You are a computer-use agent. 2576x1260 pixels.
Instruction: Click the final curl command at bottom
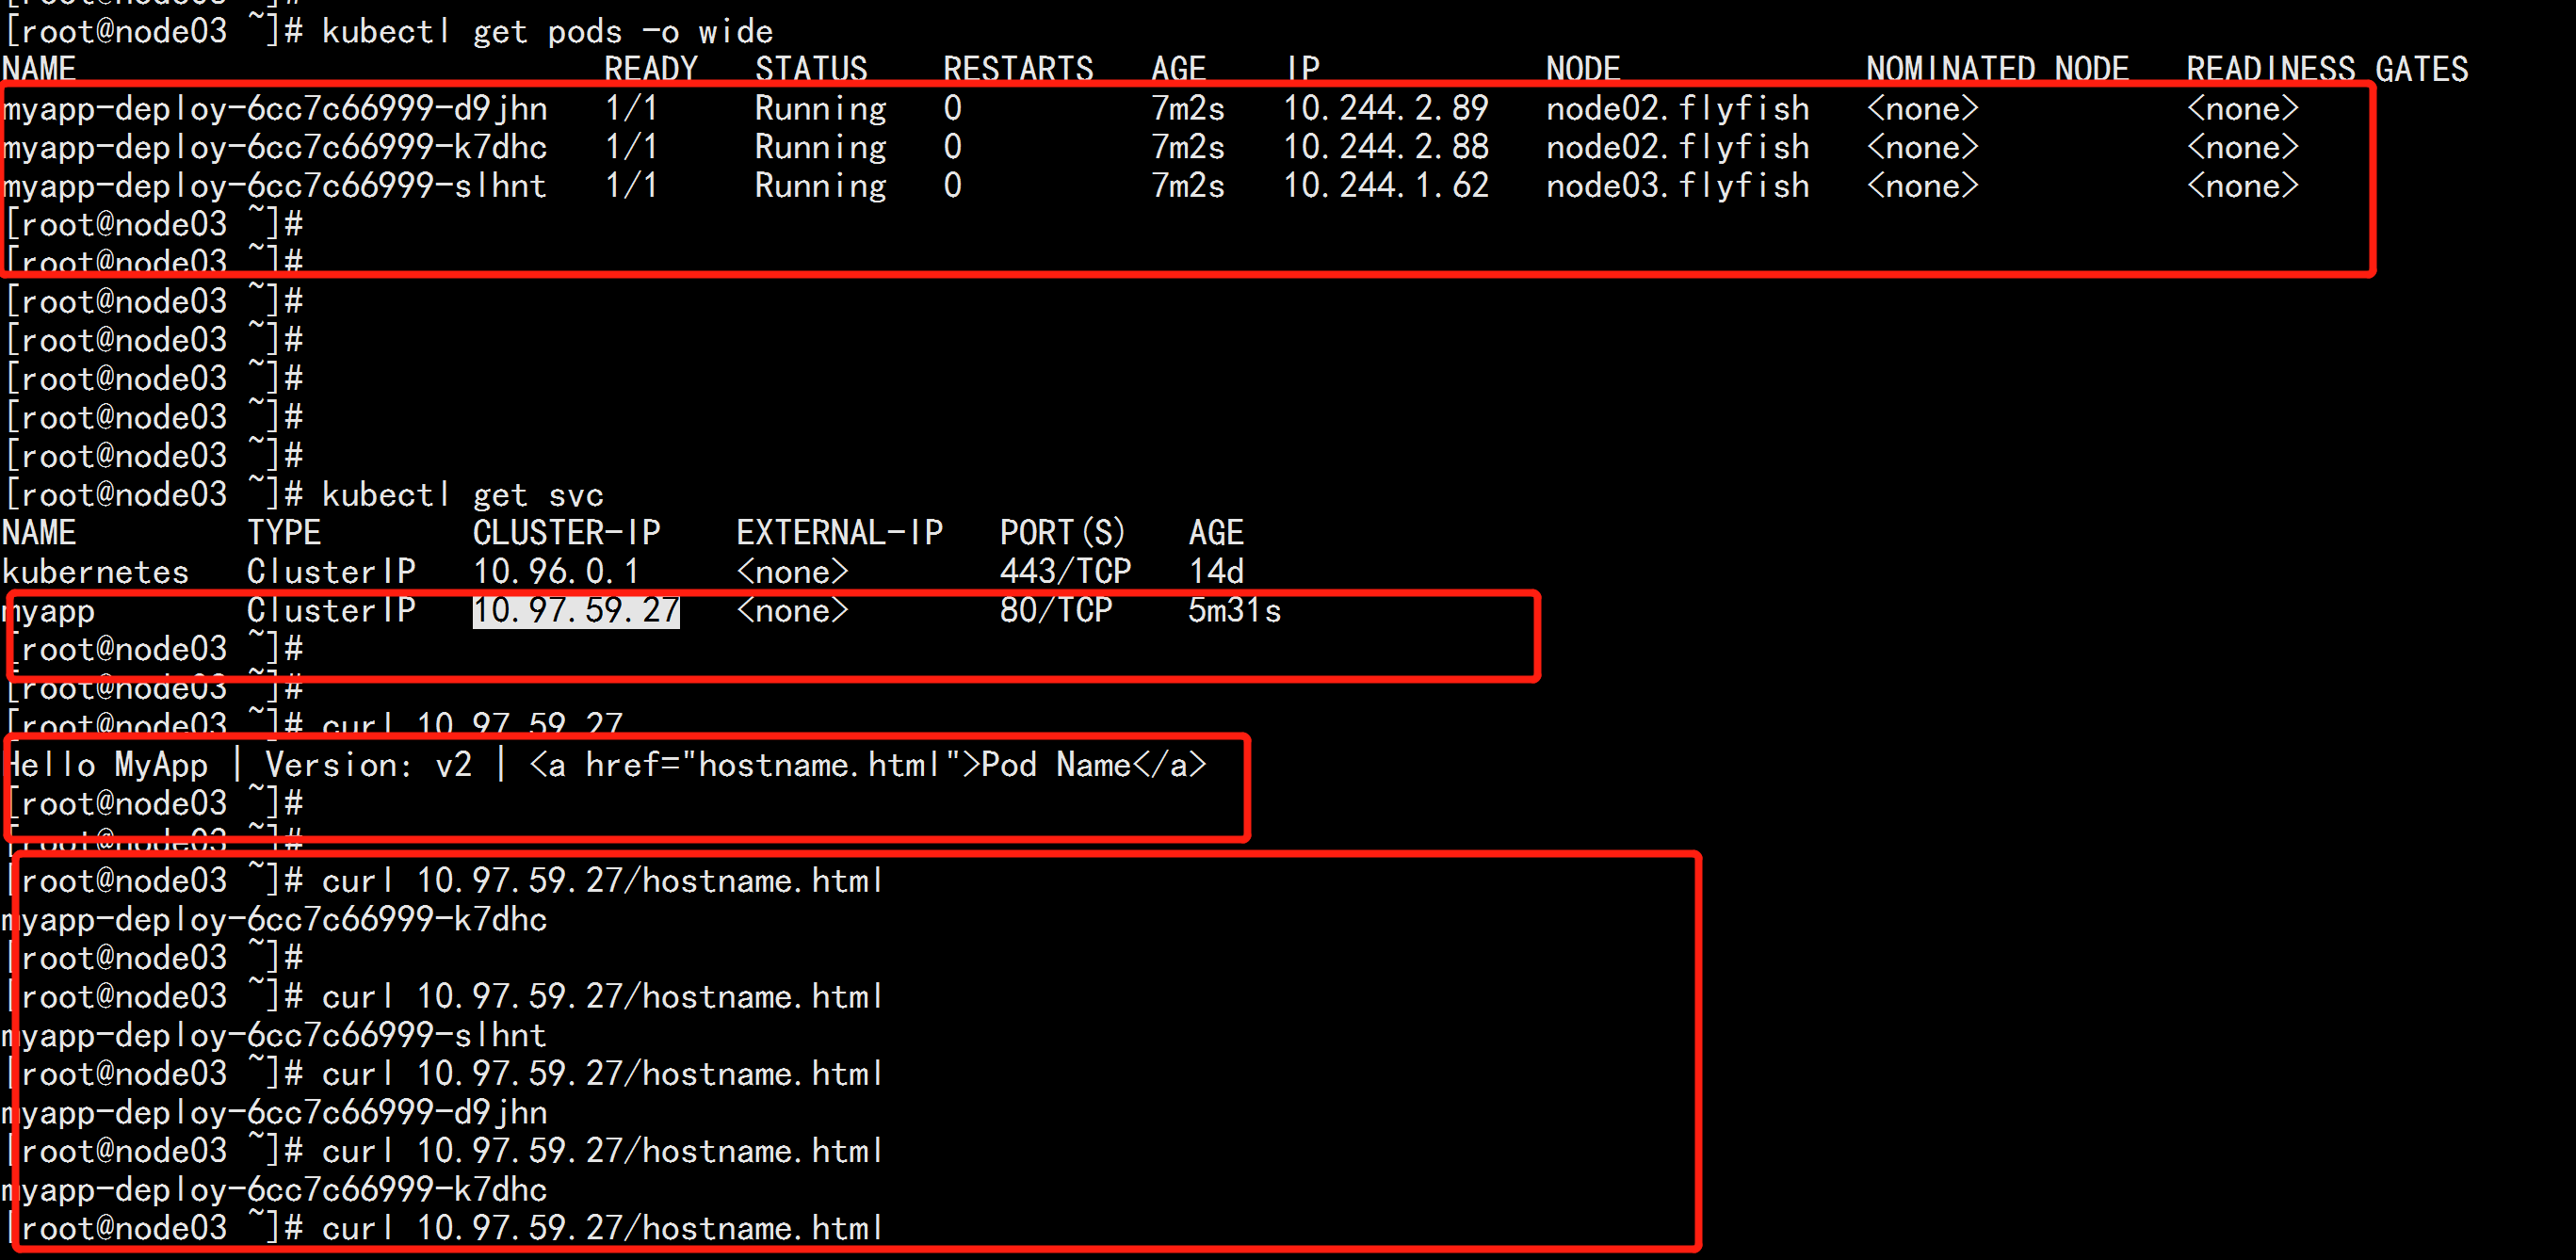click(x=603, y=1229)
